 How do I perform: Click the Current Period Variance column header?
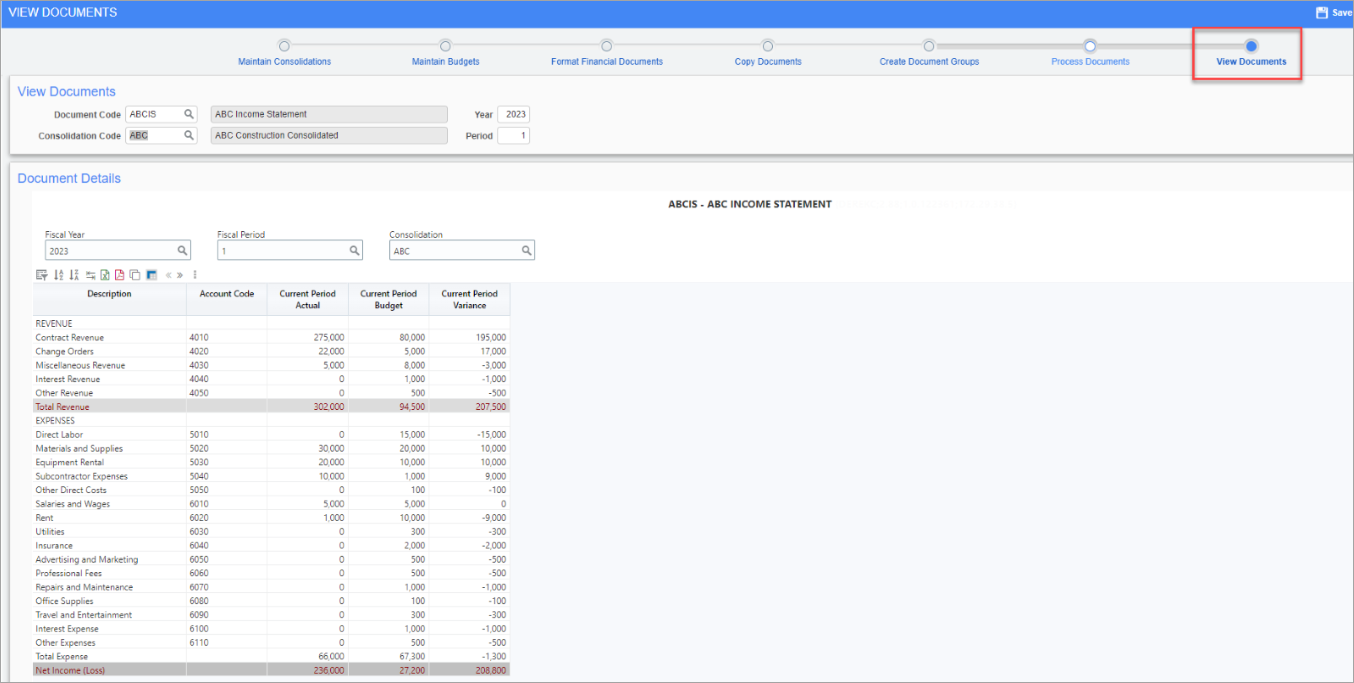click(x=470, y=299)
